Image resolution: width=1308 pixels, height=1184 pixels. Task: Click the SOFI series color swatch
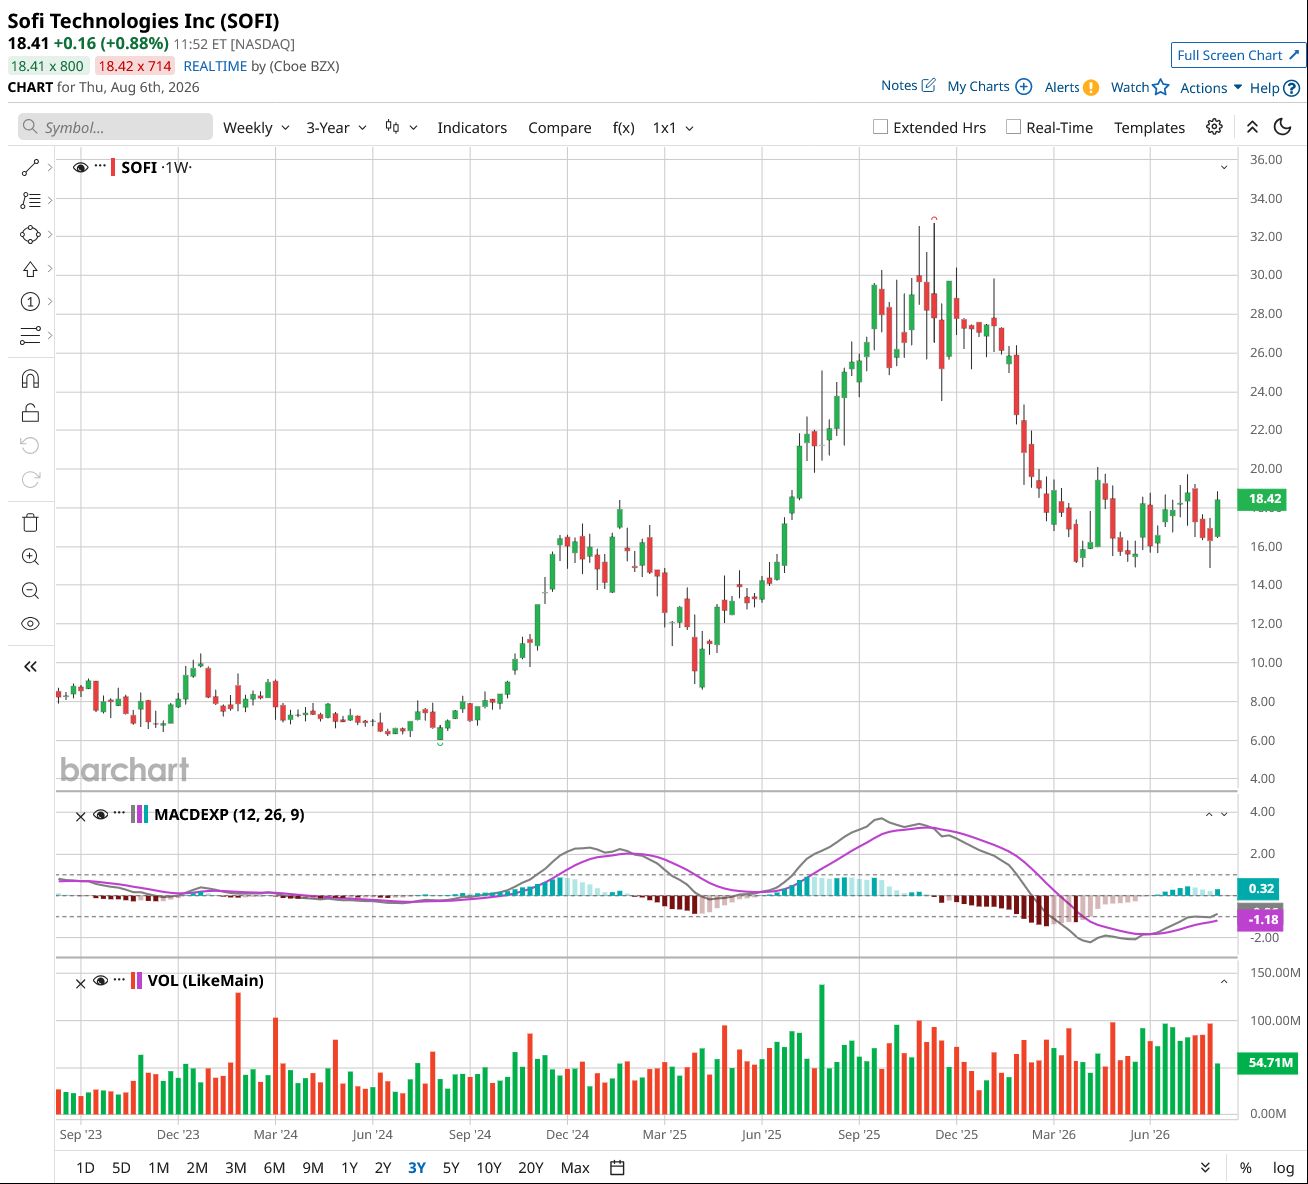coord(113,167)
